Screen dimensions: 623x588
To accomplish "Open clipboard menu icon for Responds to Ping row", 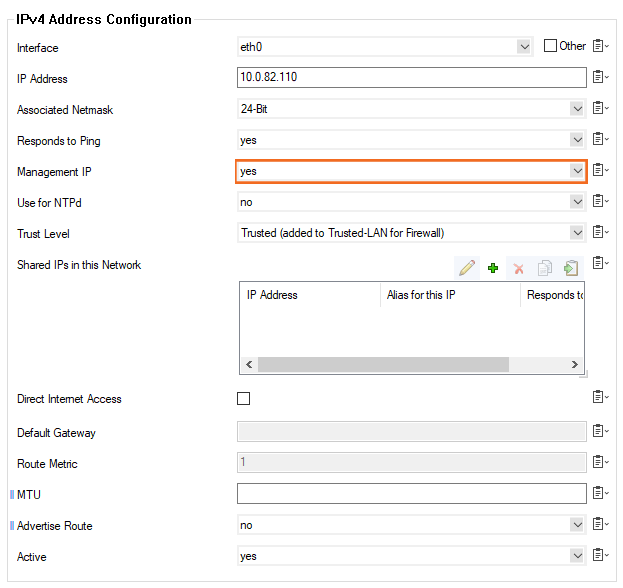I will point(600,139).
